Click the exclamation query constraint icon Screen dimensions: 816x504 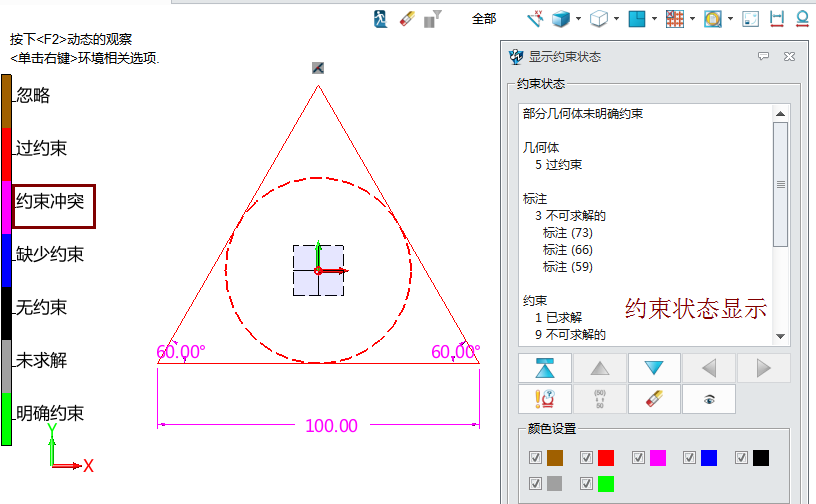(x=545, y=399)
